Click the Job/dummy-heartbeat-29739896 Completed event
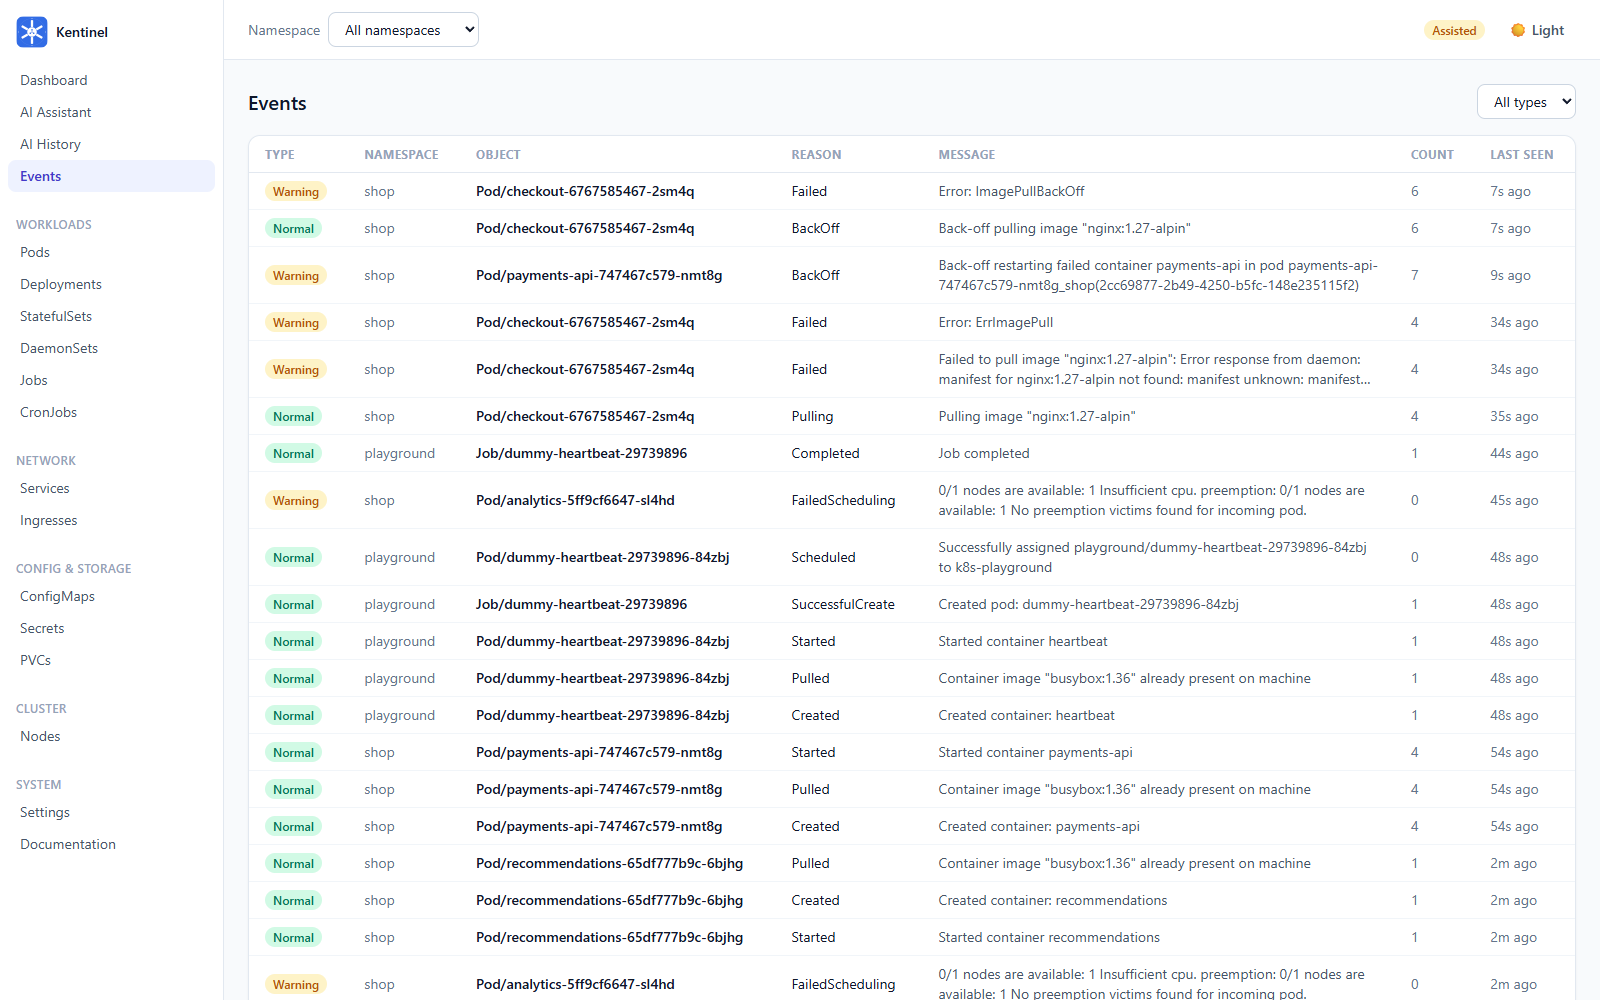Viewport: 1600px width, 1000px height. 911,453
